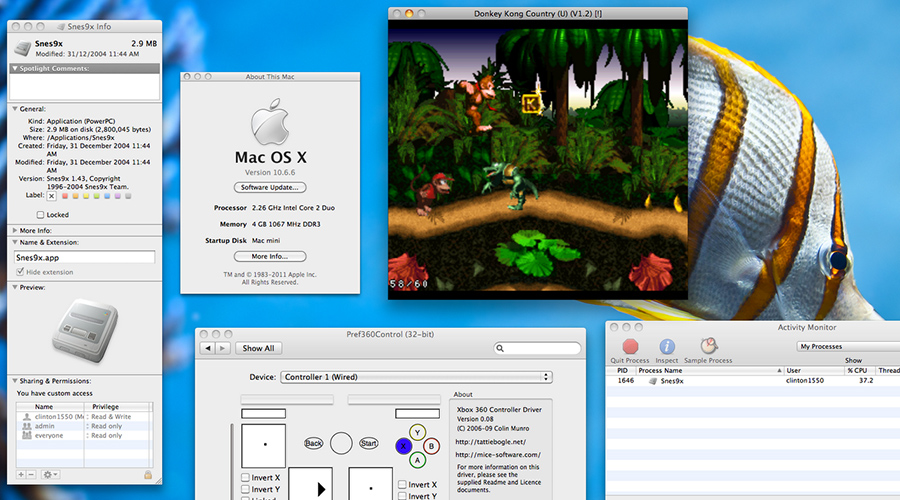
Task: Open privilege popup for clinton1550 Read & Write
Action: click(x=119, y=417)
